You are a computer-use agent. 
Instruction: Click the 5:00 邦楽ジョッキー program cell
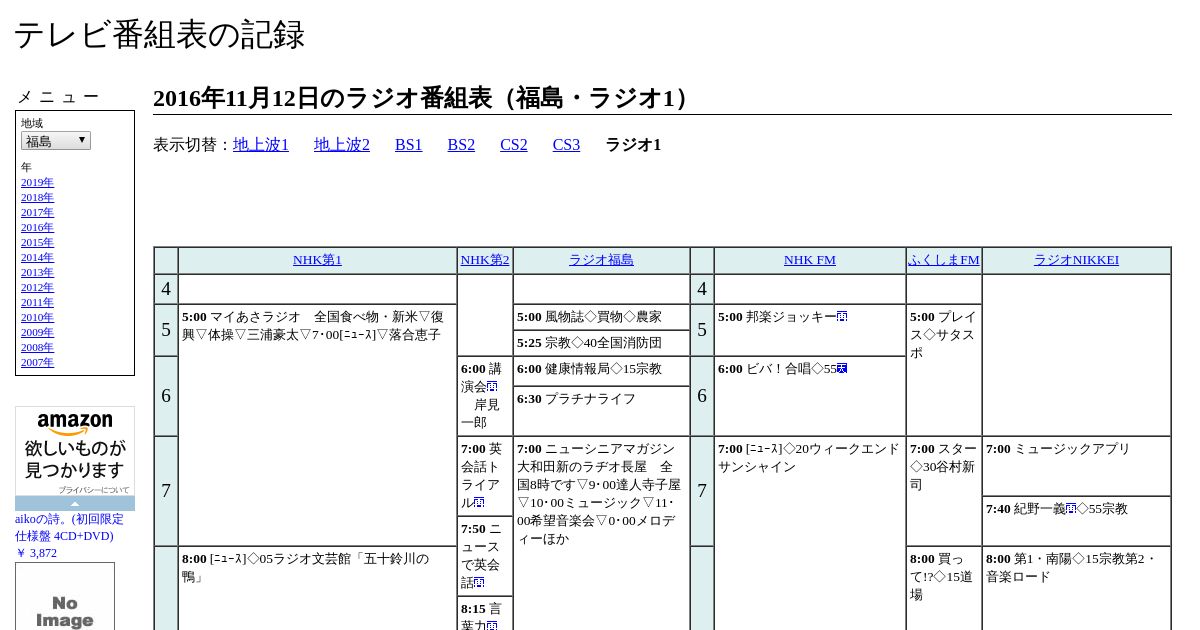coord(810,330)
